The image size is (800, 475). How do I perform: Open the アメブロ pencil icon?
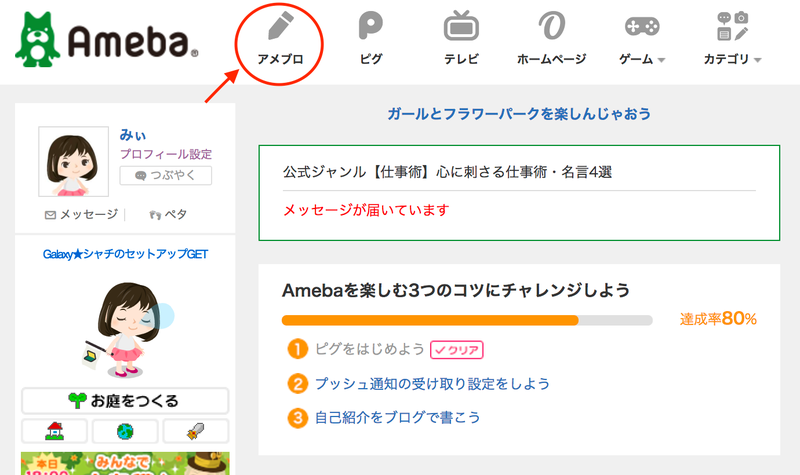281,26
